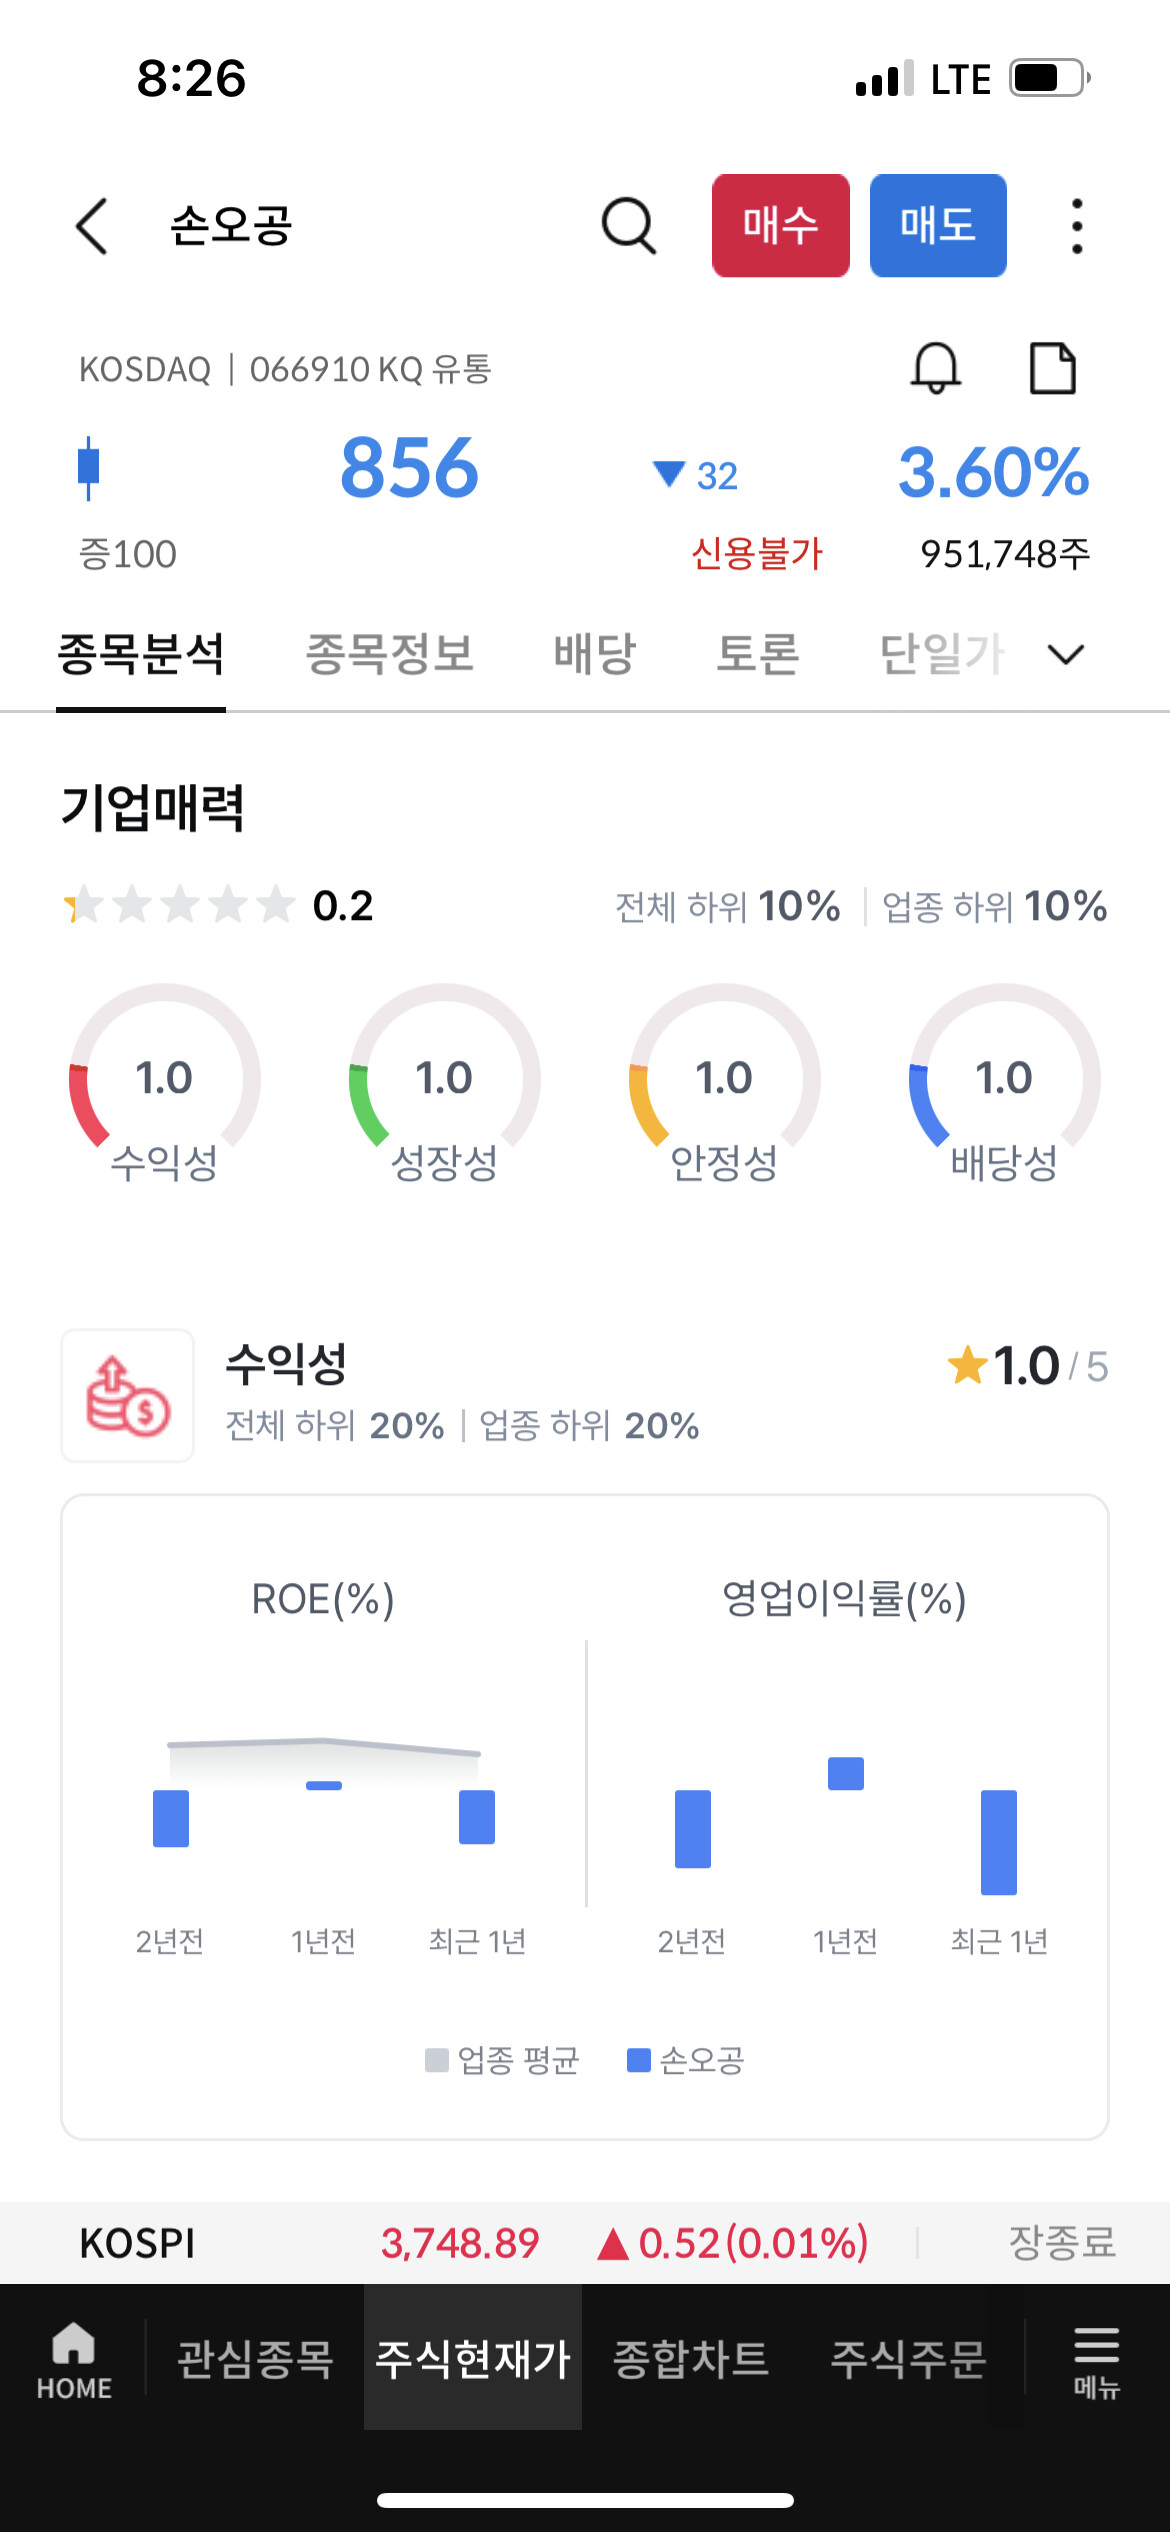Screen dimensions: 1170x2532
Task: Open the hamburger 메뉴 icon
Action: tap(1097, 2360)
